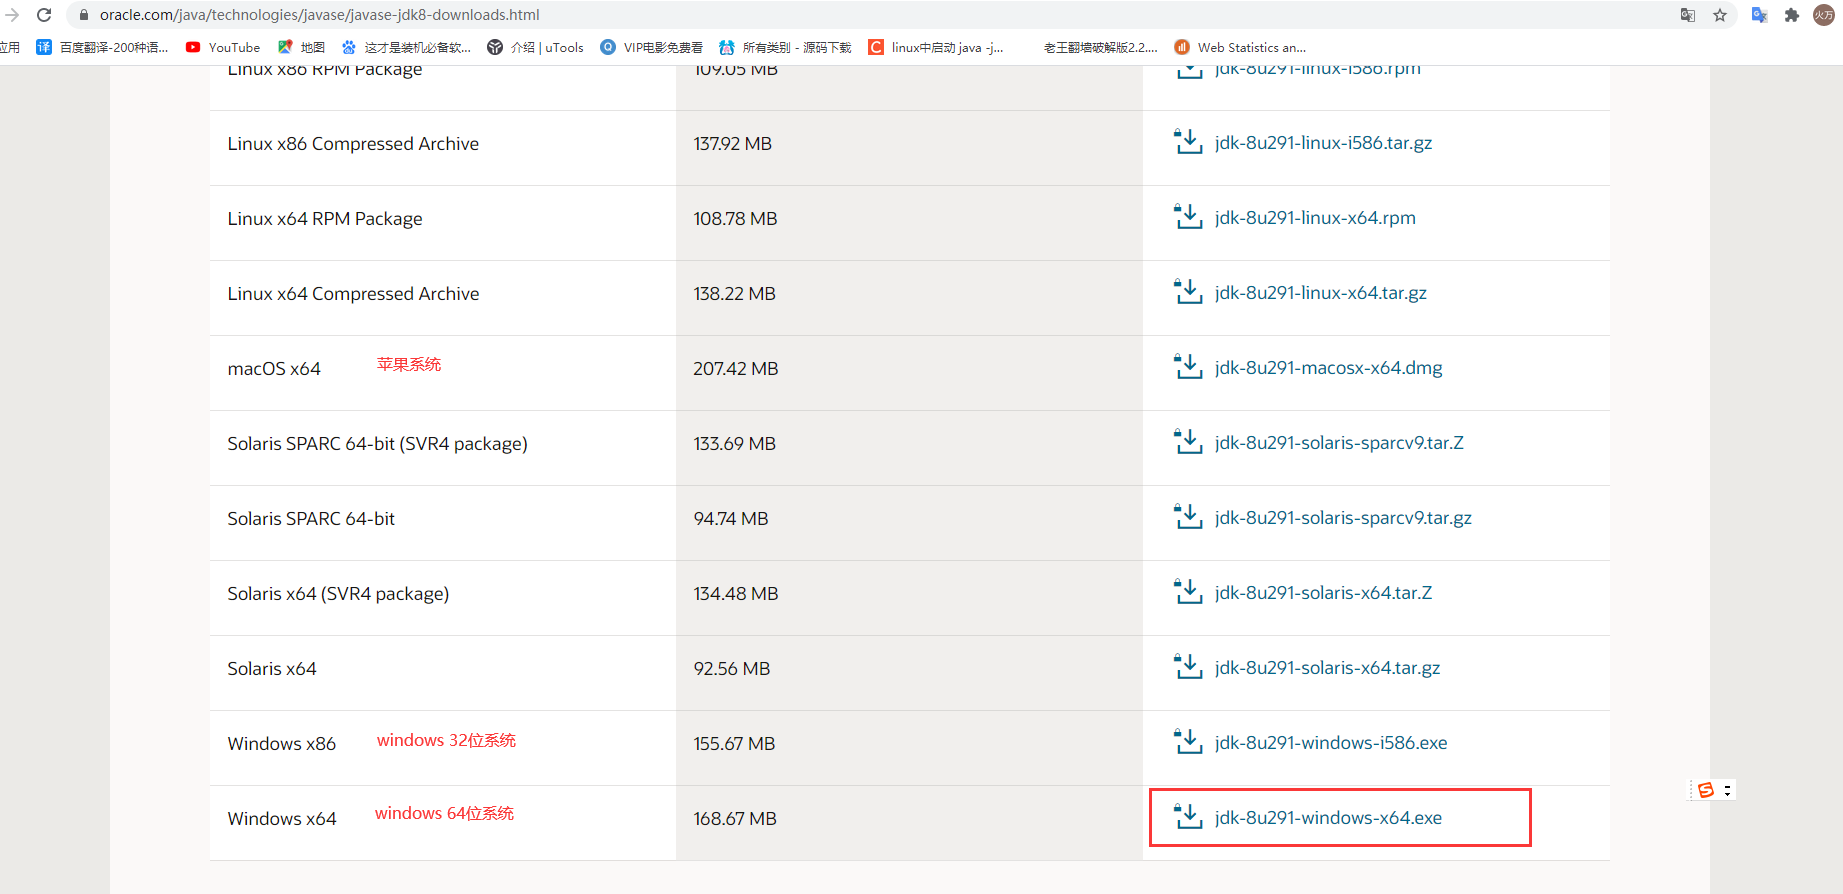Download jdk-8u291-solaris-sparcv9.tar.Z
This screenshot has width=1843, height=894.
[1339, 443]
